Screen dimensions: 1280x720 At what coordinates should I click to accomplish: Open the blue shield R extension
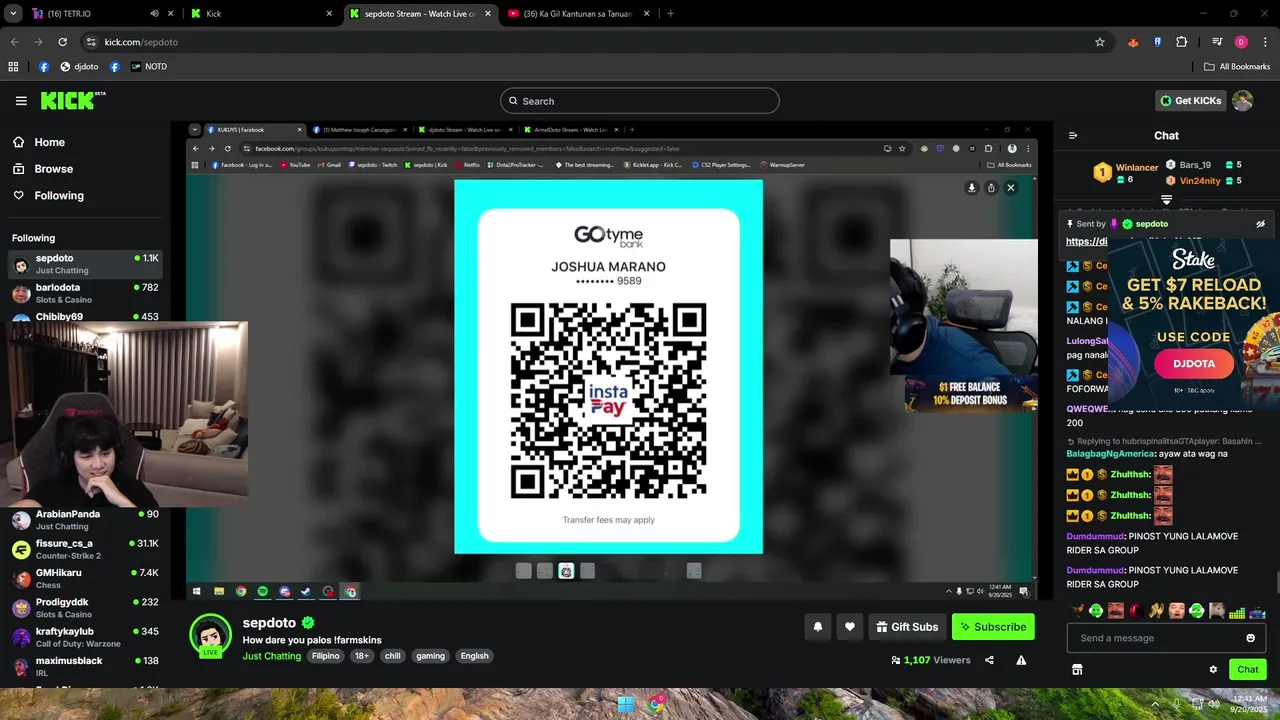point(1157,42)
